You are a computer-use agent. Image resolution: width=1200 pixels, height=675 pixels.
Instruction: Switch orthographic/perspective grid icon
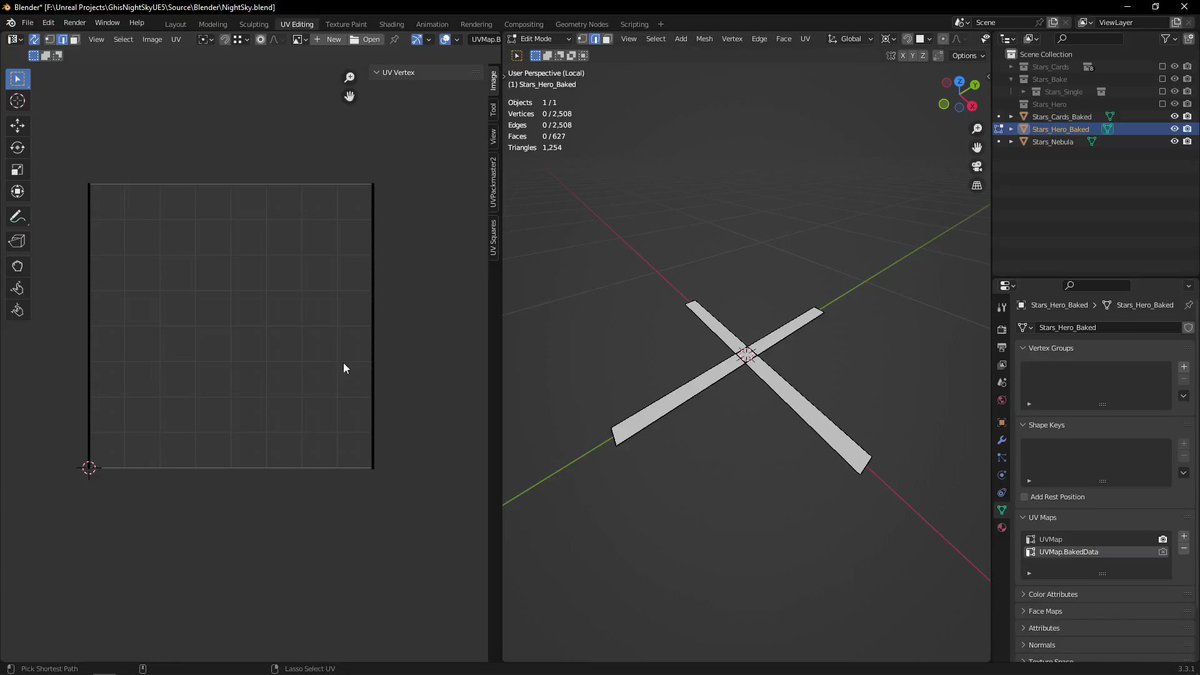tap(977, 186)
